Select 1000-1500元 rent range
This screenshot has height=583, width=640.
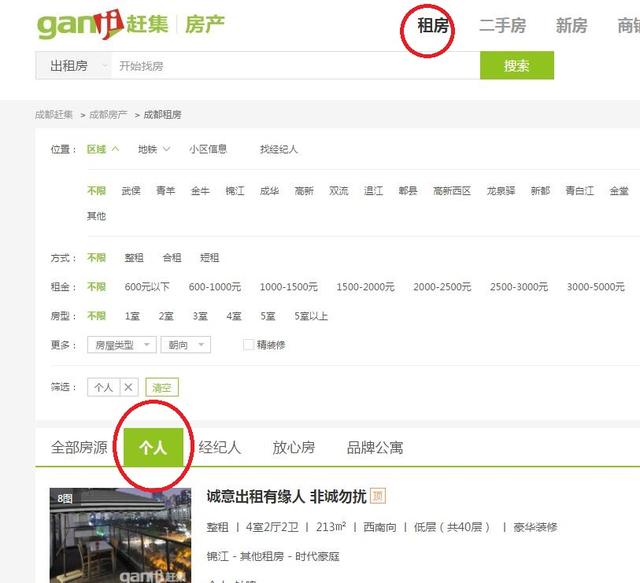[288, 287]
